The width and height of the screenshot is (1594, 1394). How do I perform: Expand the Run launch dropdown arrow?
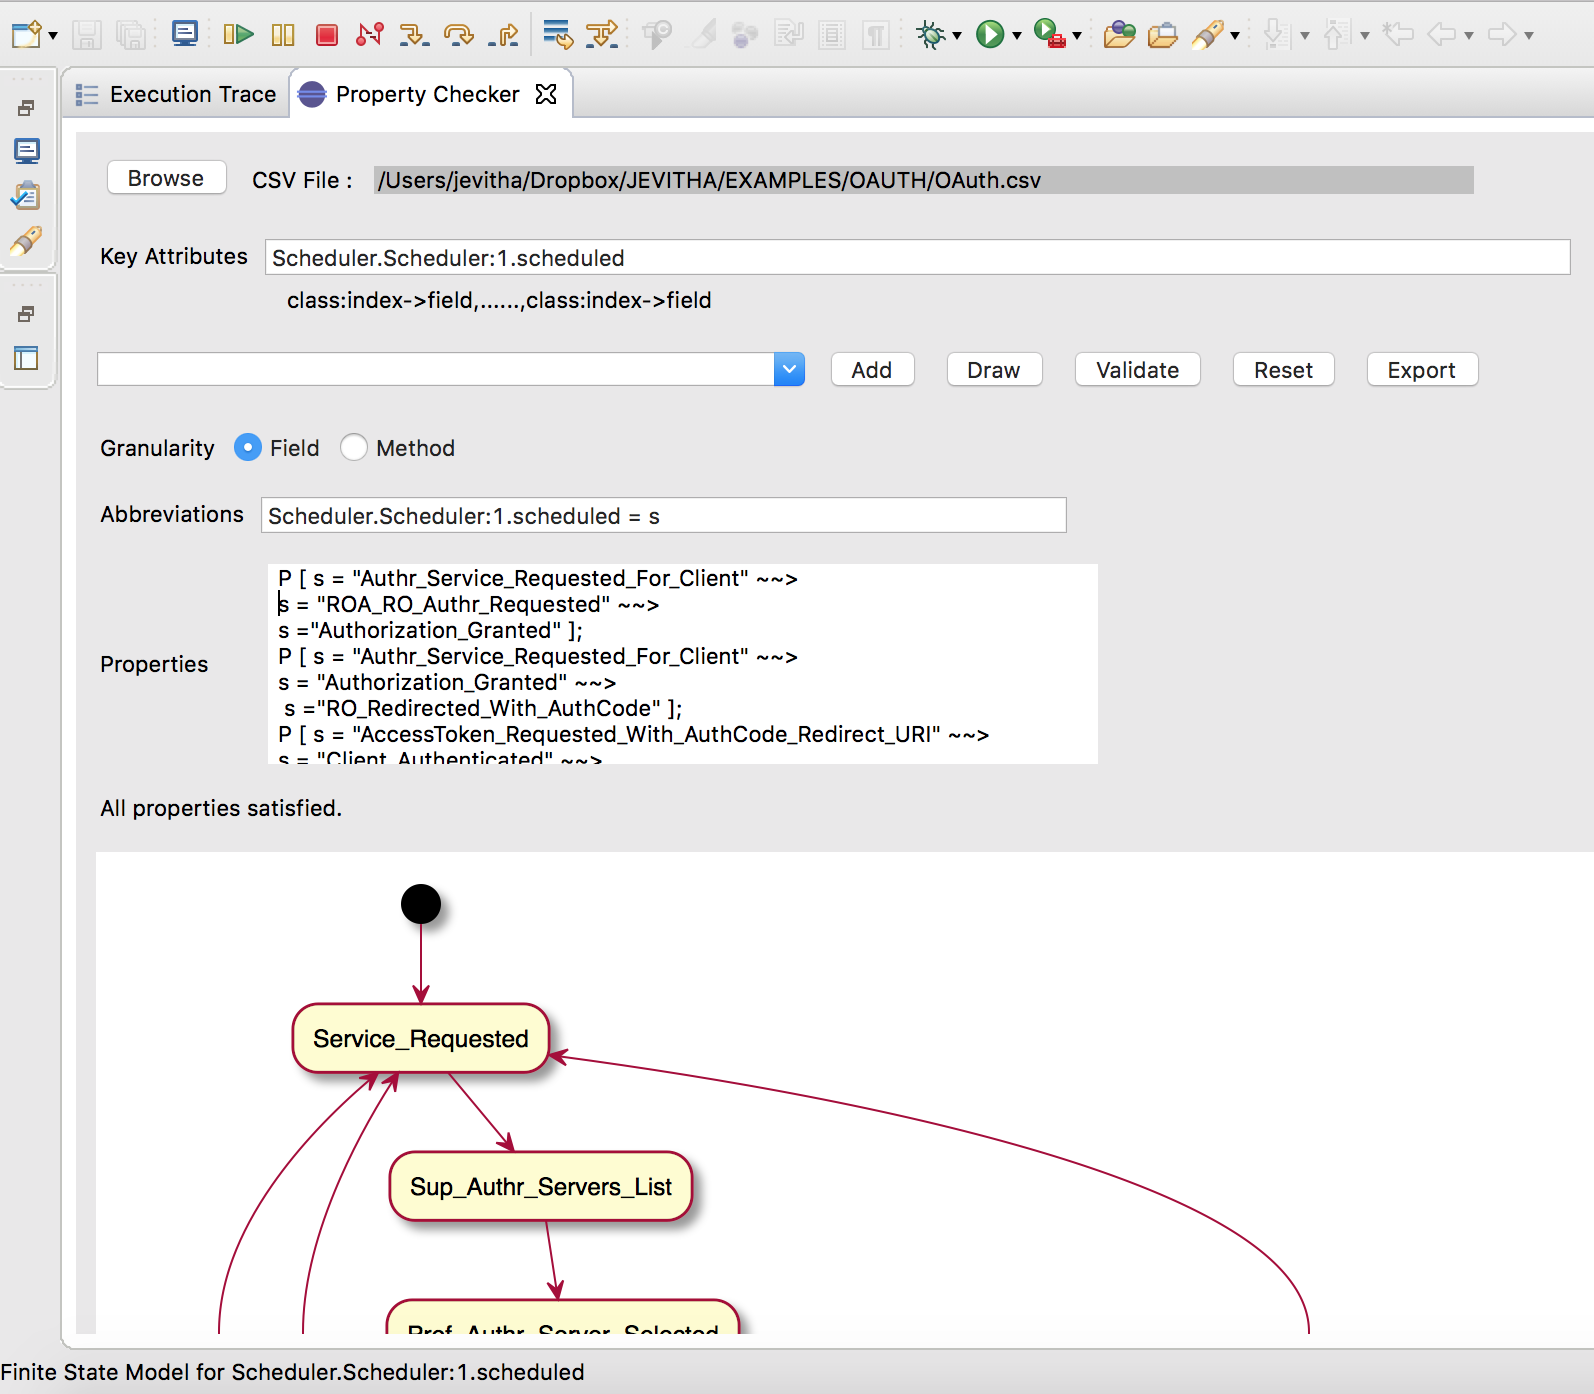[1017, 36]
